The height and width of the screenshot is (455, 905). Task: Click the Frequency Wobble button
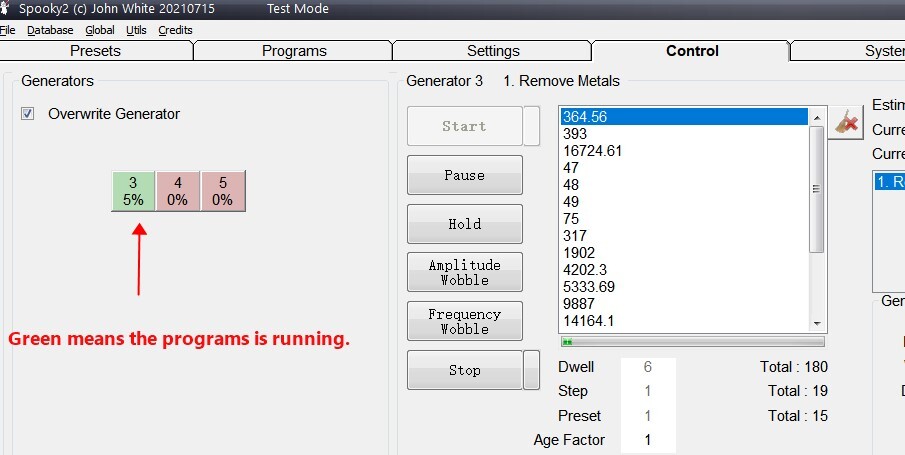[464, 321]
